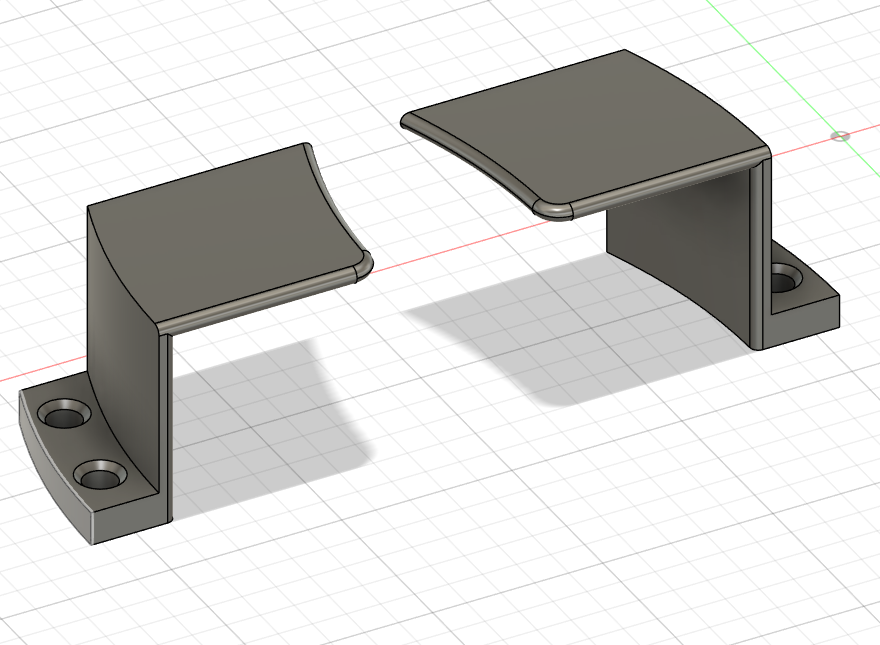Select the upper countersunk hole on the left bracket base
This screenshot has height=645, width=880.
pyautogui.click(x=64, y=415)
